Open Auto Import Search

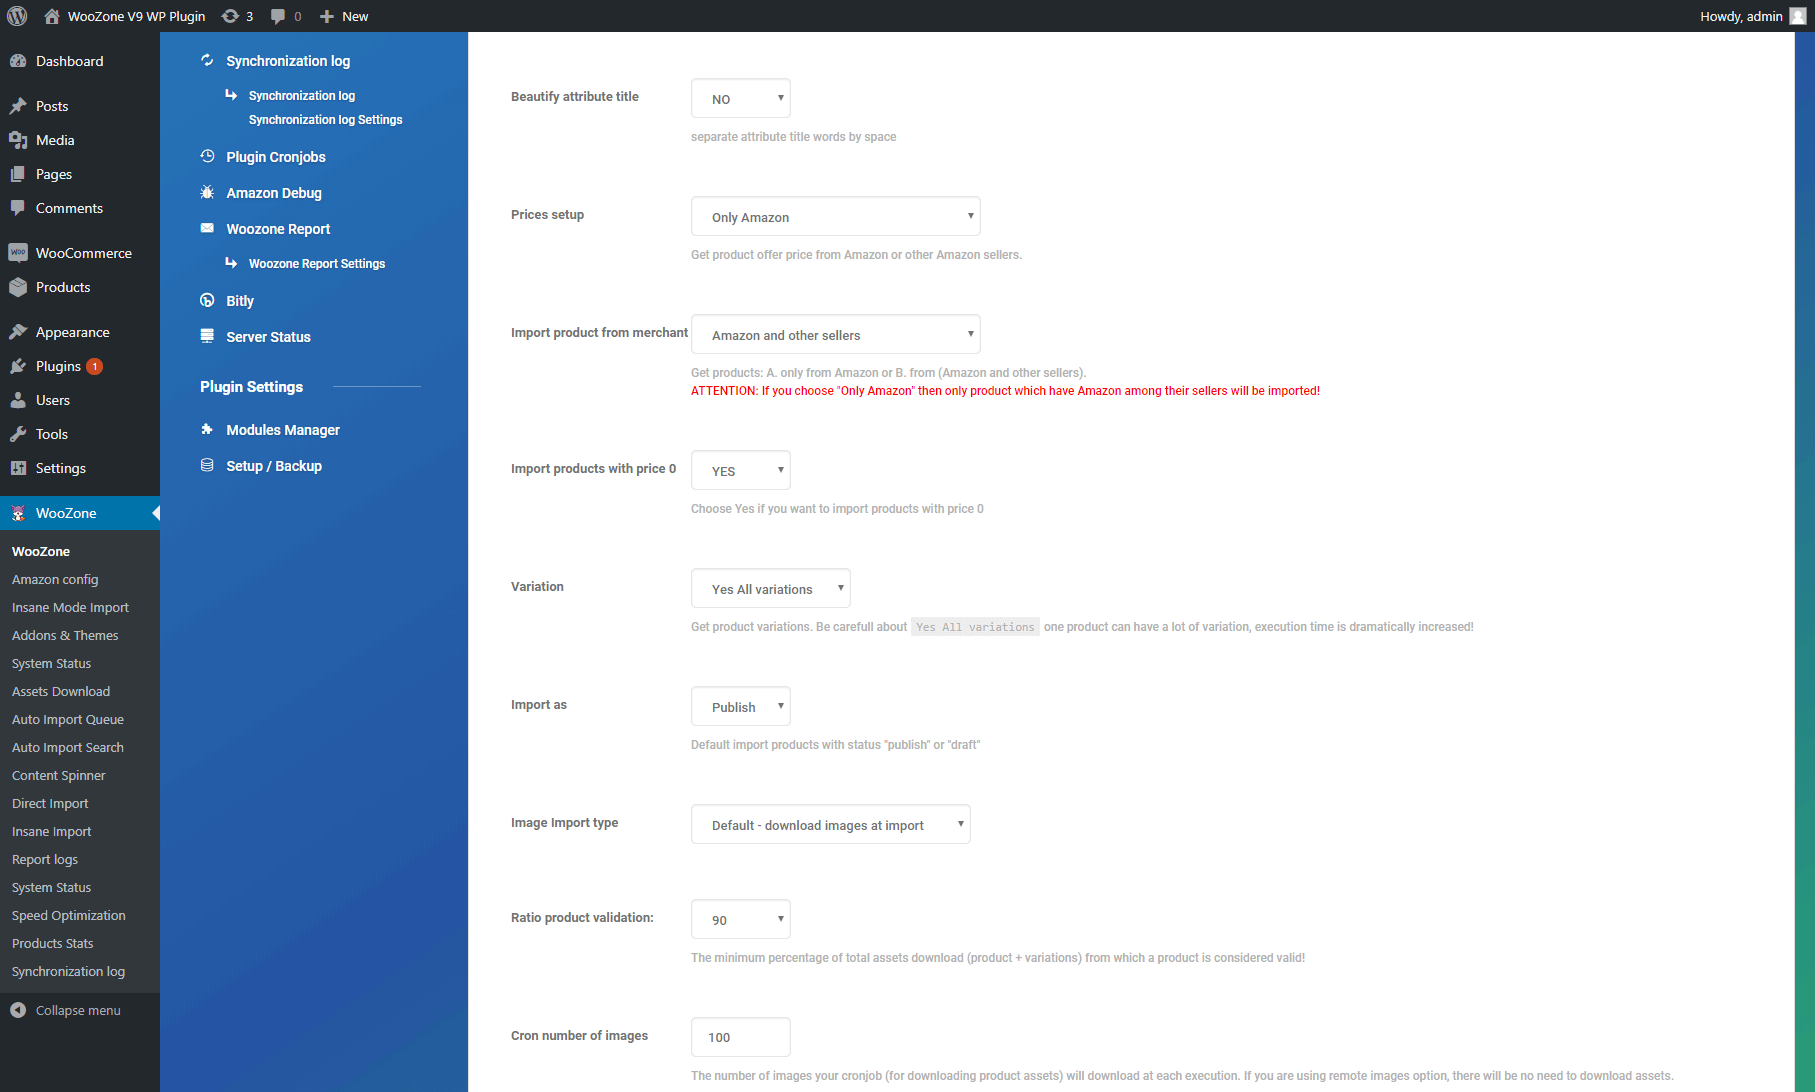coord(68,747)
